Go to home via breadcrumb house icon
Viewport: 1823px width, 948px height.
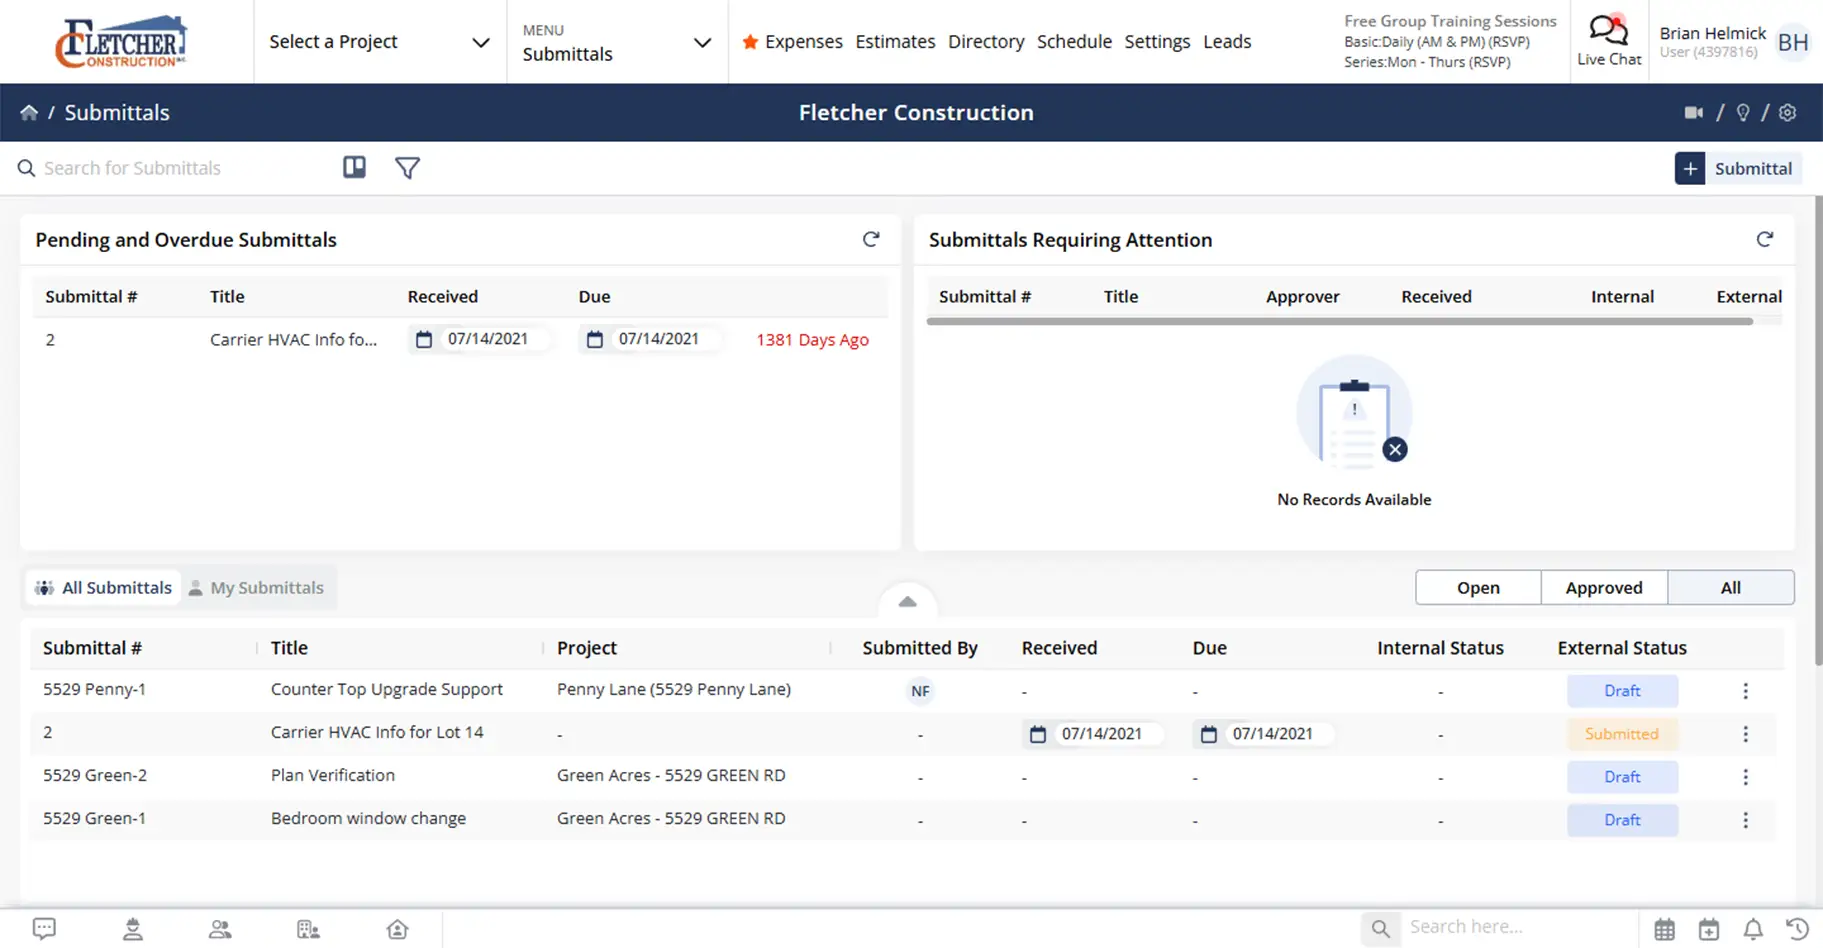(29, 113)
